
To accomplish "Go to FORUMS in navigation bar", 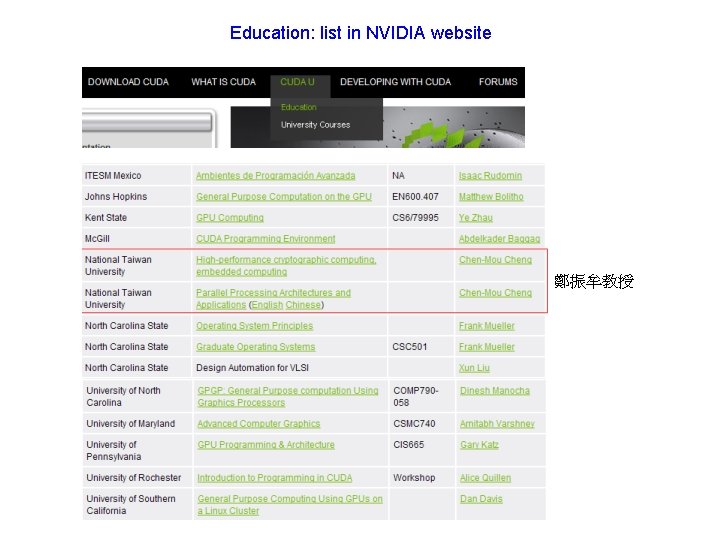I will tap(498, 82).
